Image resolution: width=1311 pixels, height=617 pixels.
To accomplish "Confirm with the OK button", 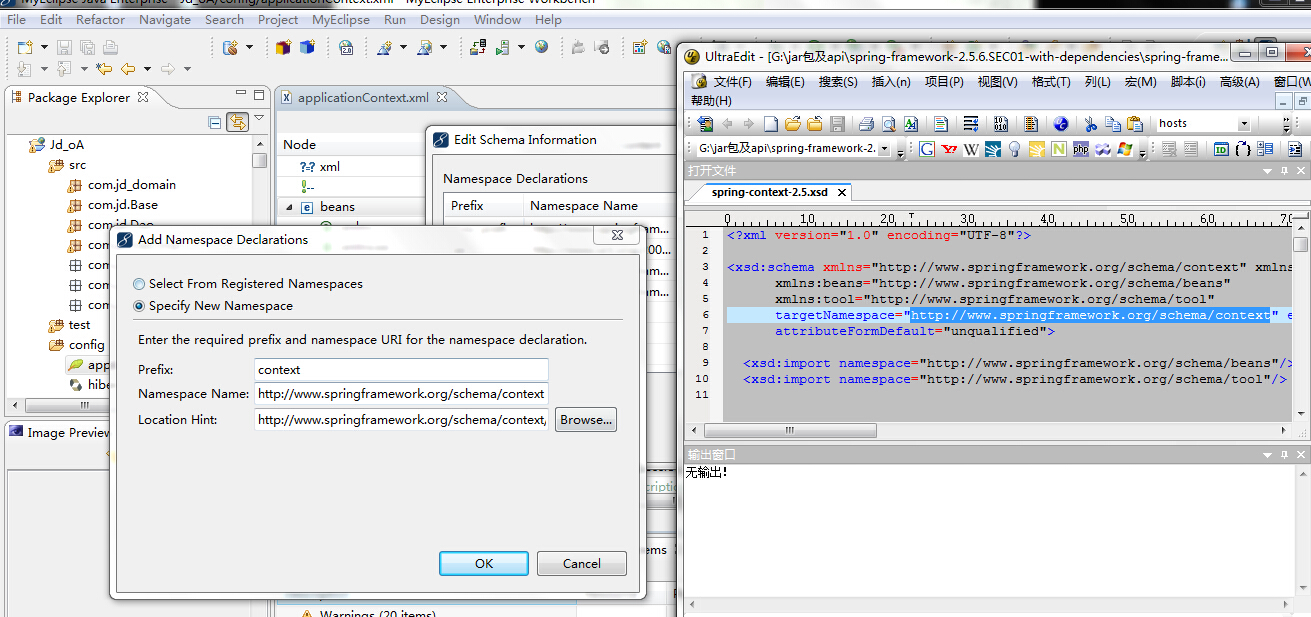I will pyautogui.click(x=484, y=563).
